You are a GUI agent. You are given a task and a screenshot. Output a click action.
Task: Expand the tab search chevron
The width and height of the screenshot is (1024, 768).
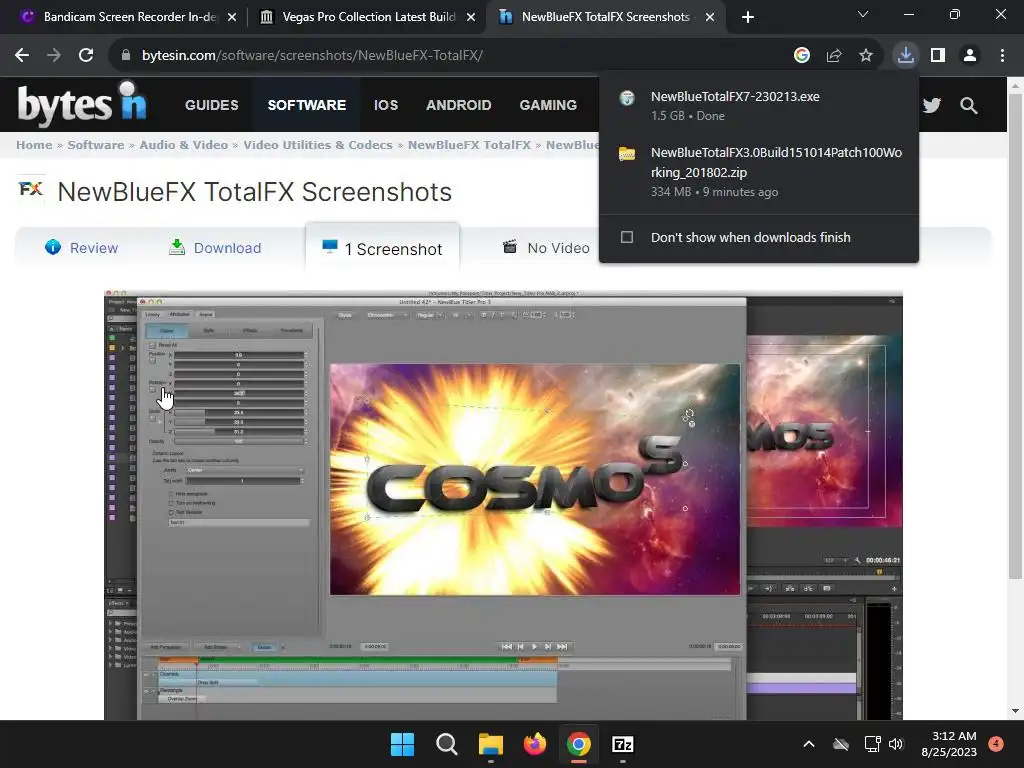point(863,14)
